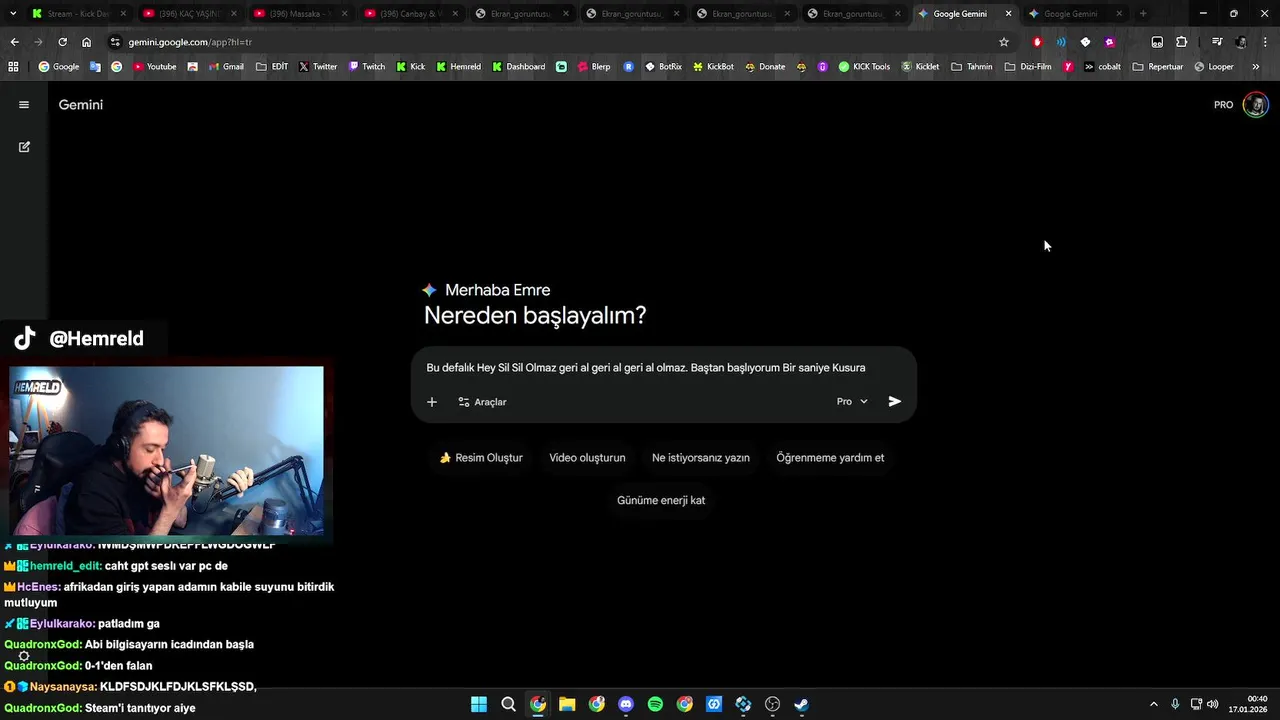Screen dimensions: 1280x720
Task: Open the Dashboard bookmark
Action: coord(518,67)
